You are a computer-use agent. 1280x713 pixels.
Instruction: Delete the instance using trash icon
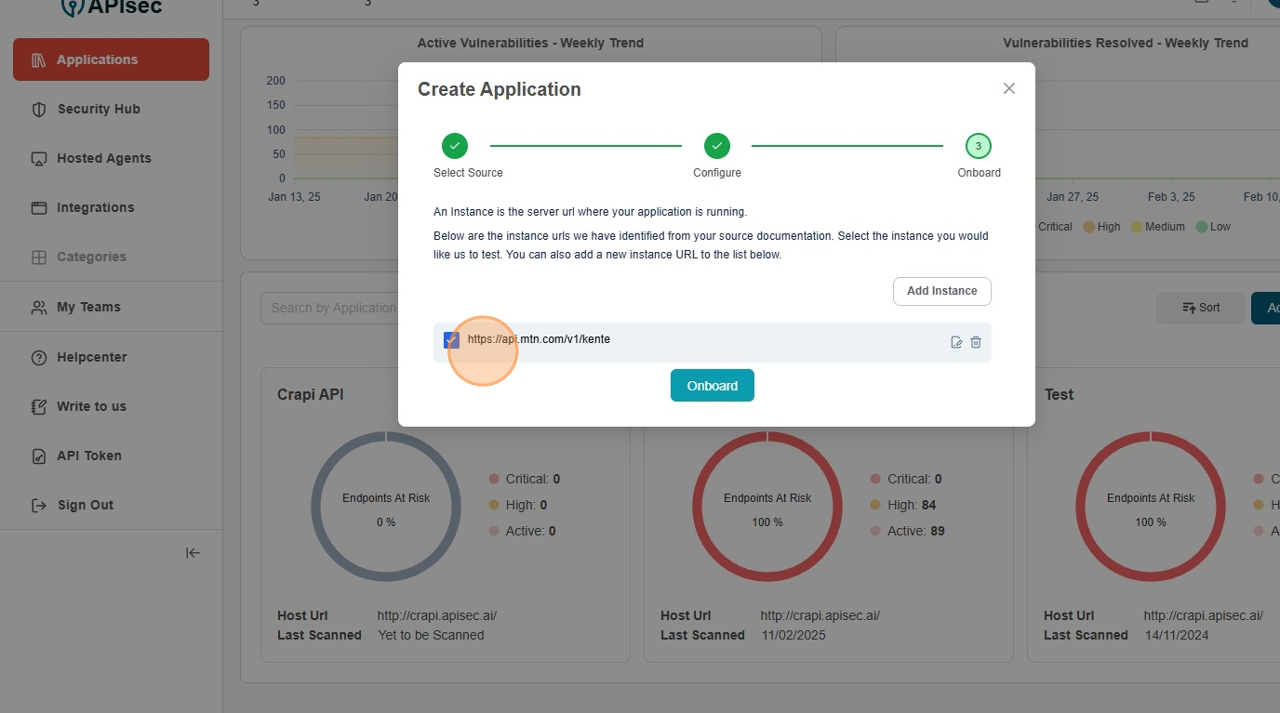976,342
